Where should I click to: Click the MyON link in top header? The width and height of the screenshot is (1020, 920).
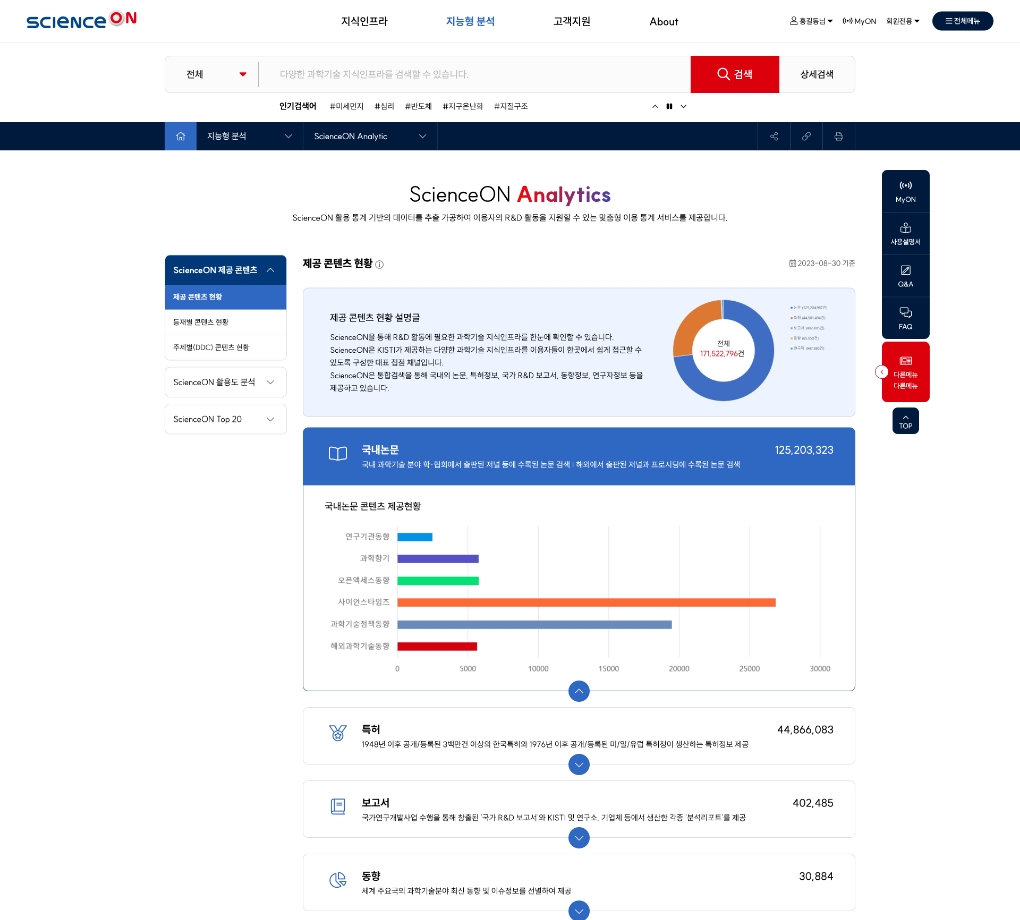point(859,21)
